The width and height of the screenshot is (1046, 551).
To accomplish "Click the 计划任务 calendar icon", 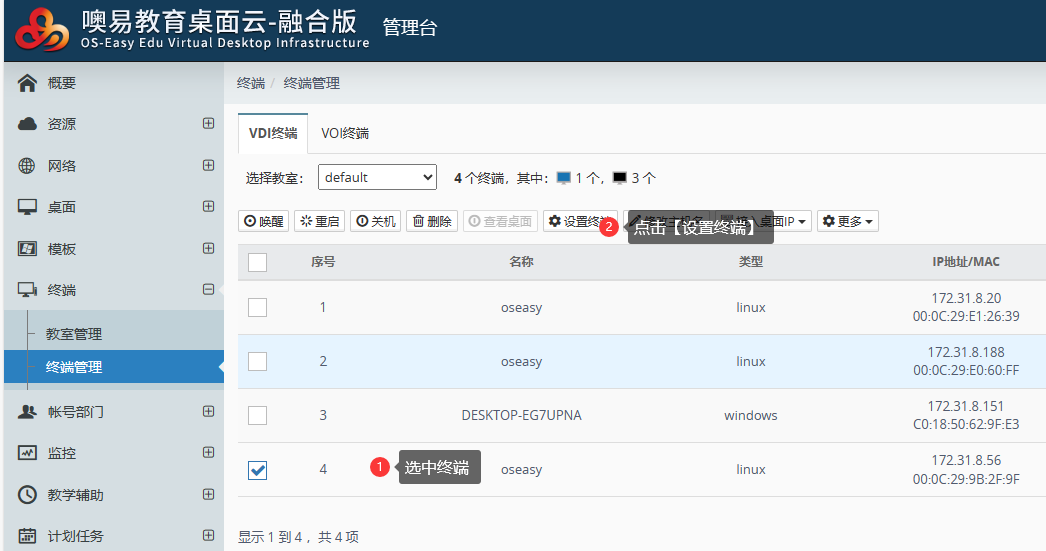I will coord(27,536).
